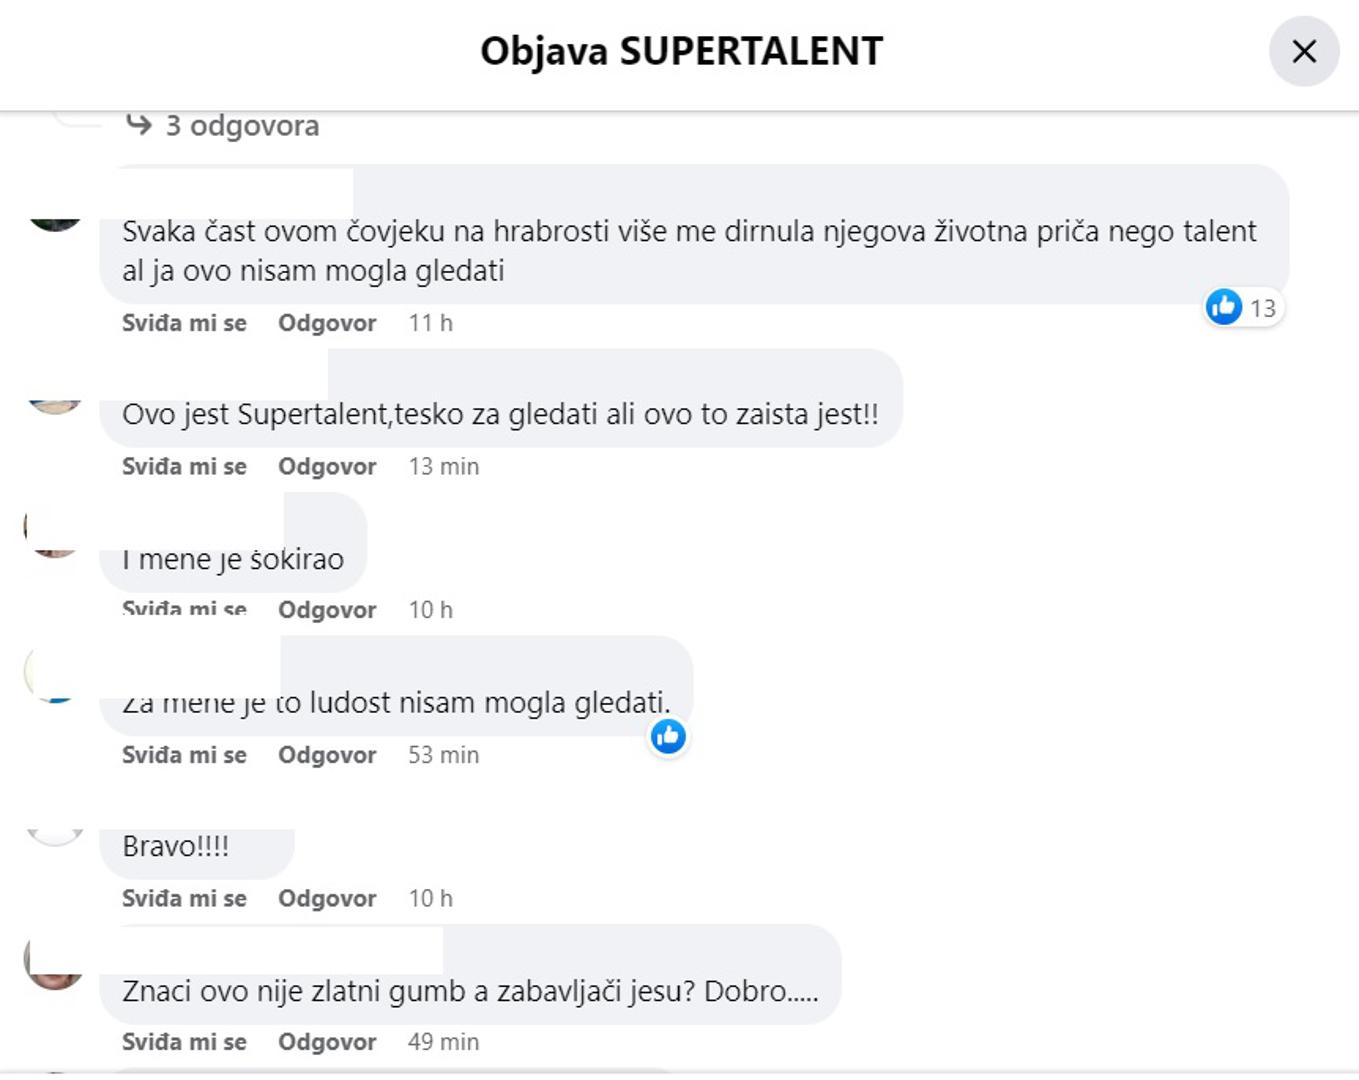1359x1080 pixels.
Task: Open the 49 min timestamp link
Action: coord(443,1042)
